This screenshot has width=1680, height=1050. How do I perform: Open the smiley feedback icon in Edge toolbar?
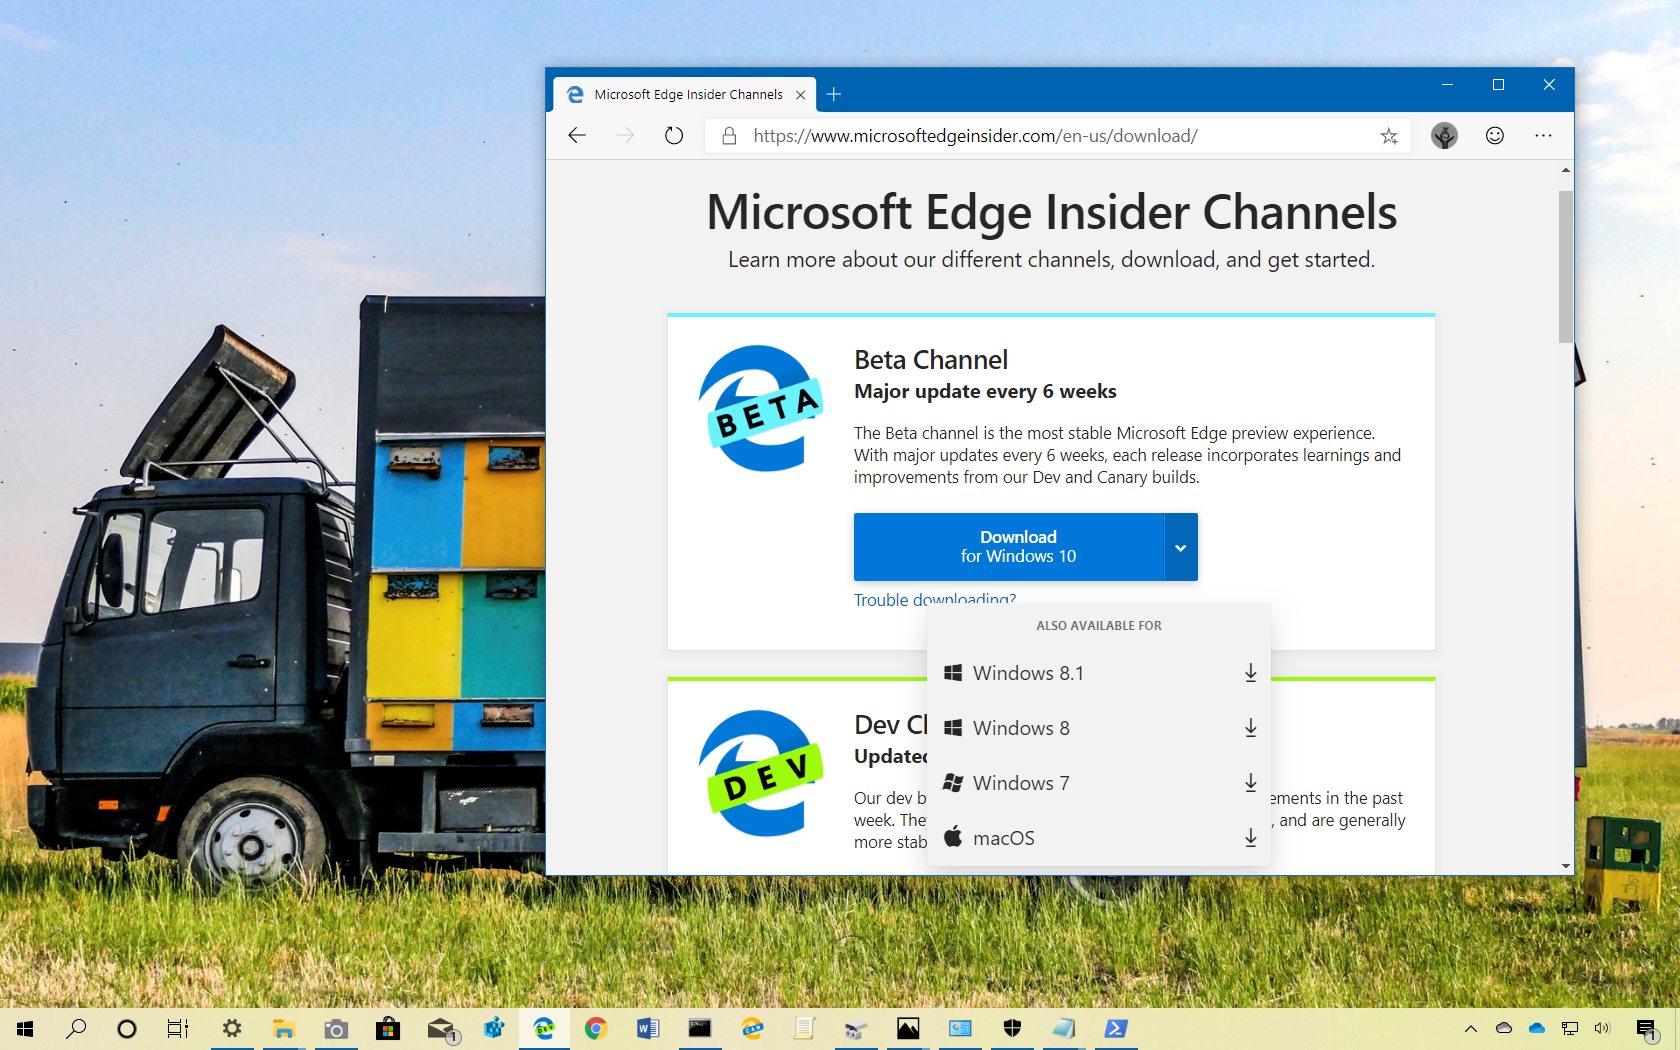[1494, 136]
